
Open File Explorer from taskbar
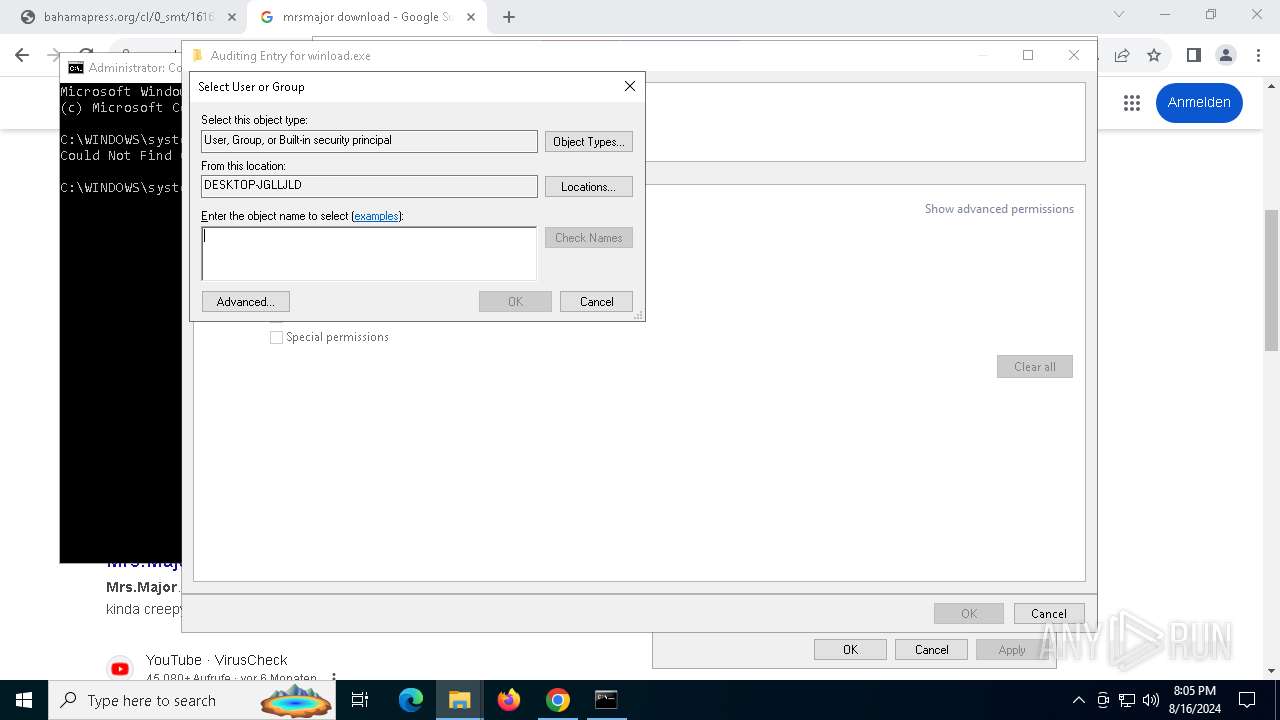[x=459, y=700]
